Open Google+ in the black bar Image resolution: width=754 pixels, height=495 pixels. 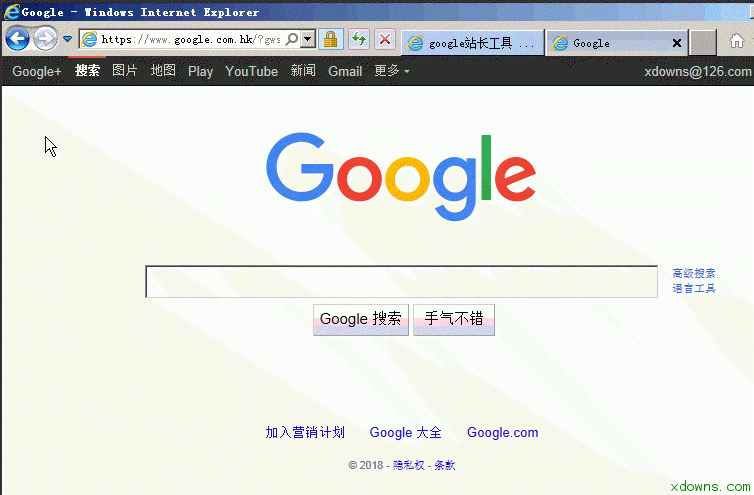pos(37,71)
